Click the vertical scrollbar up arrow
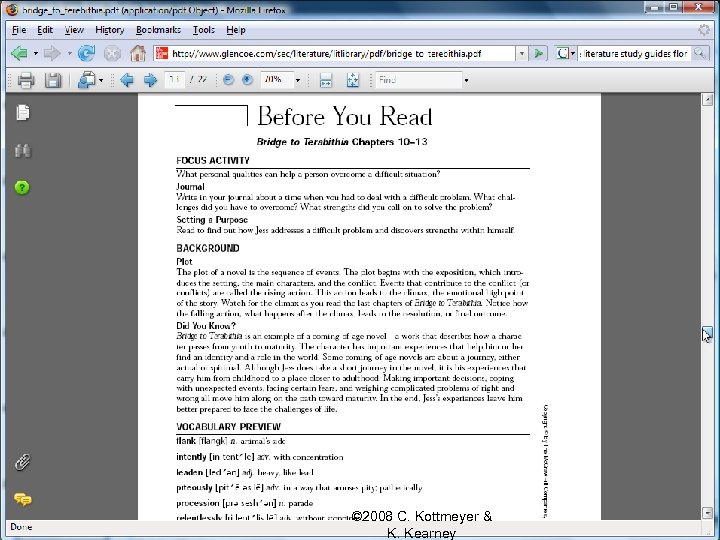 (x=707, y=100)
